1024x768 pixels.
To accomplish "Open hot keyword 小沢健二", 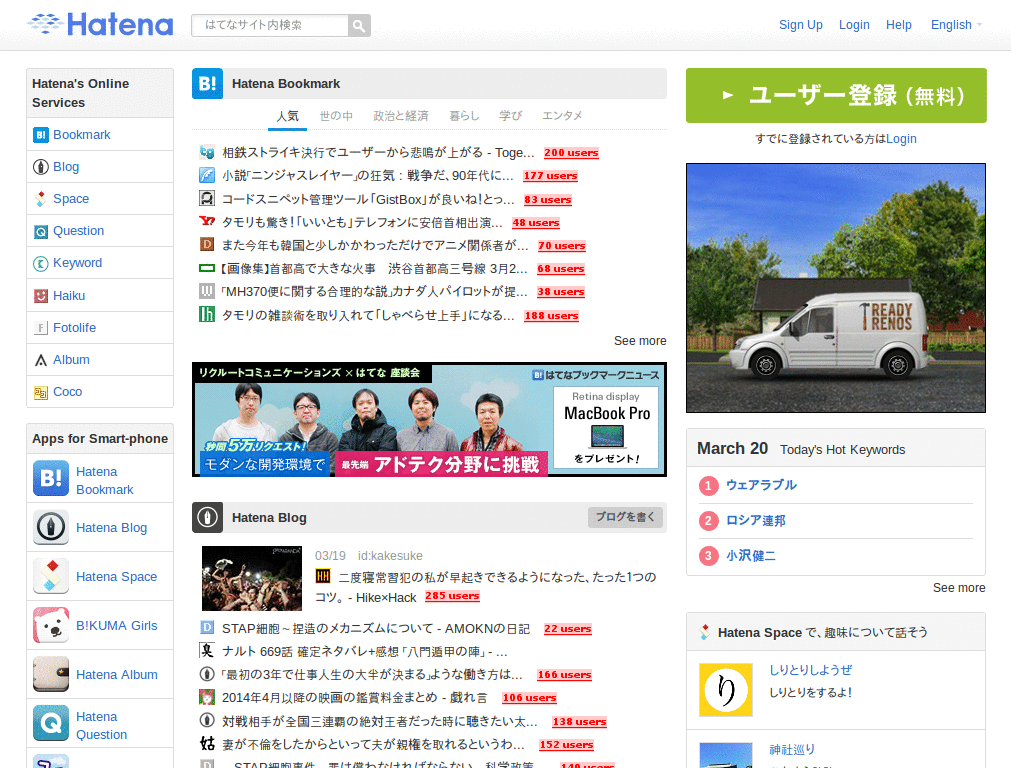I will click(751, 556).
